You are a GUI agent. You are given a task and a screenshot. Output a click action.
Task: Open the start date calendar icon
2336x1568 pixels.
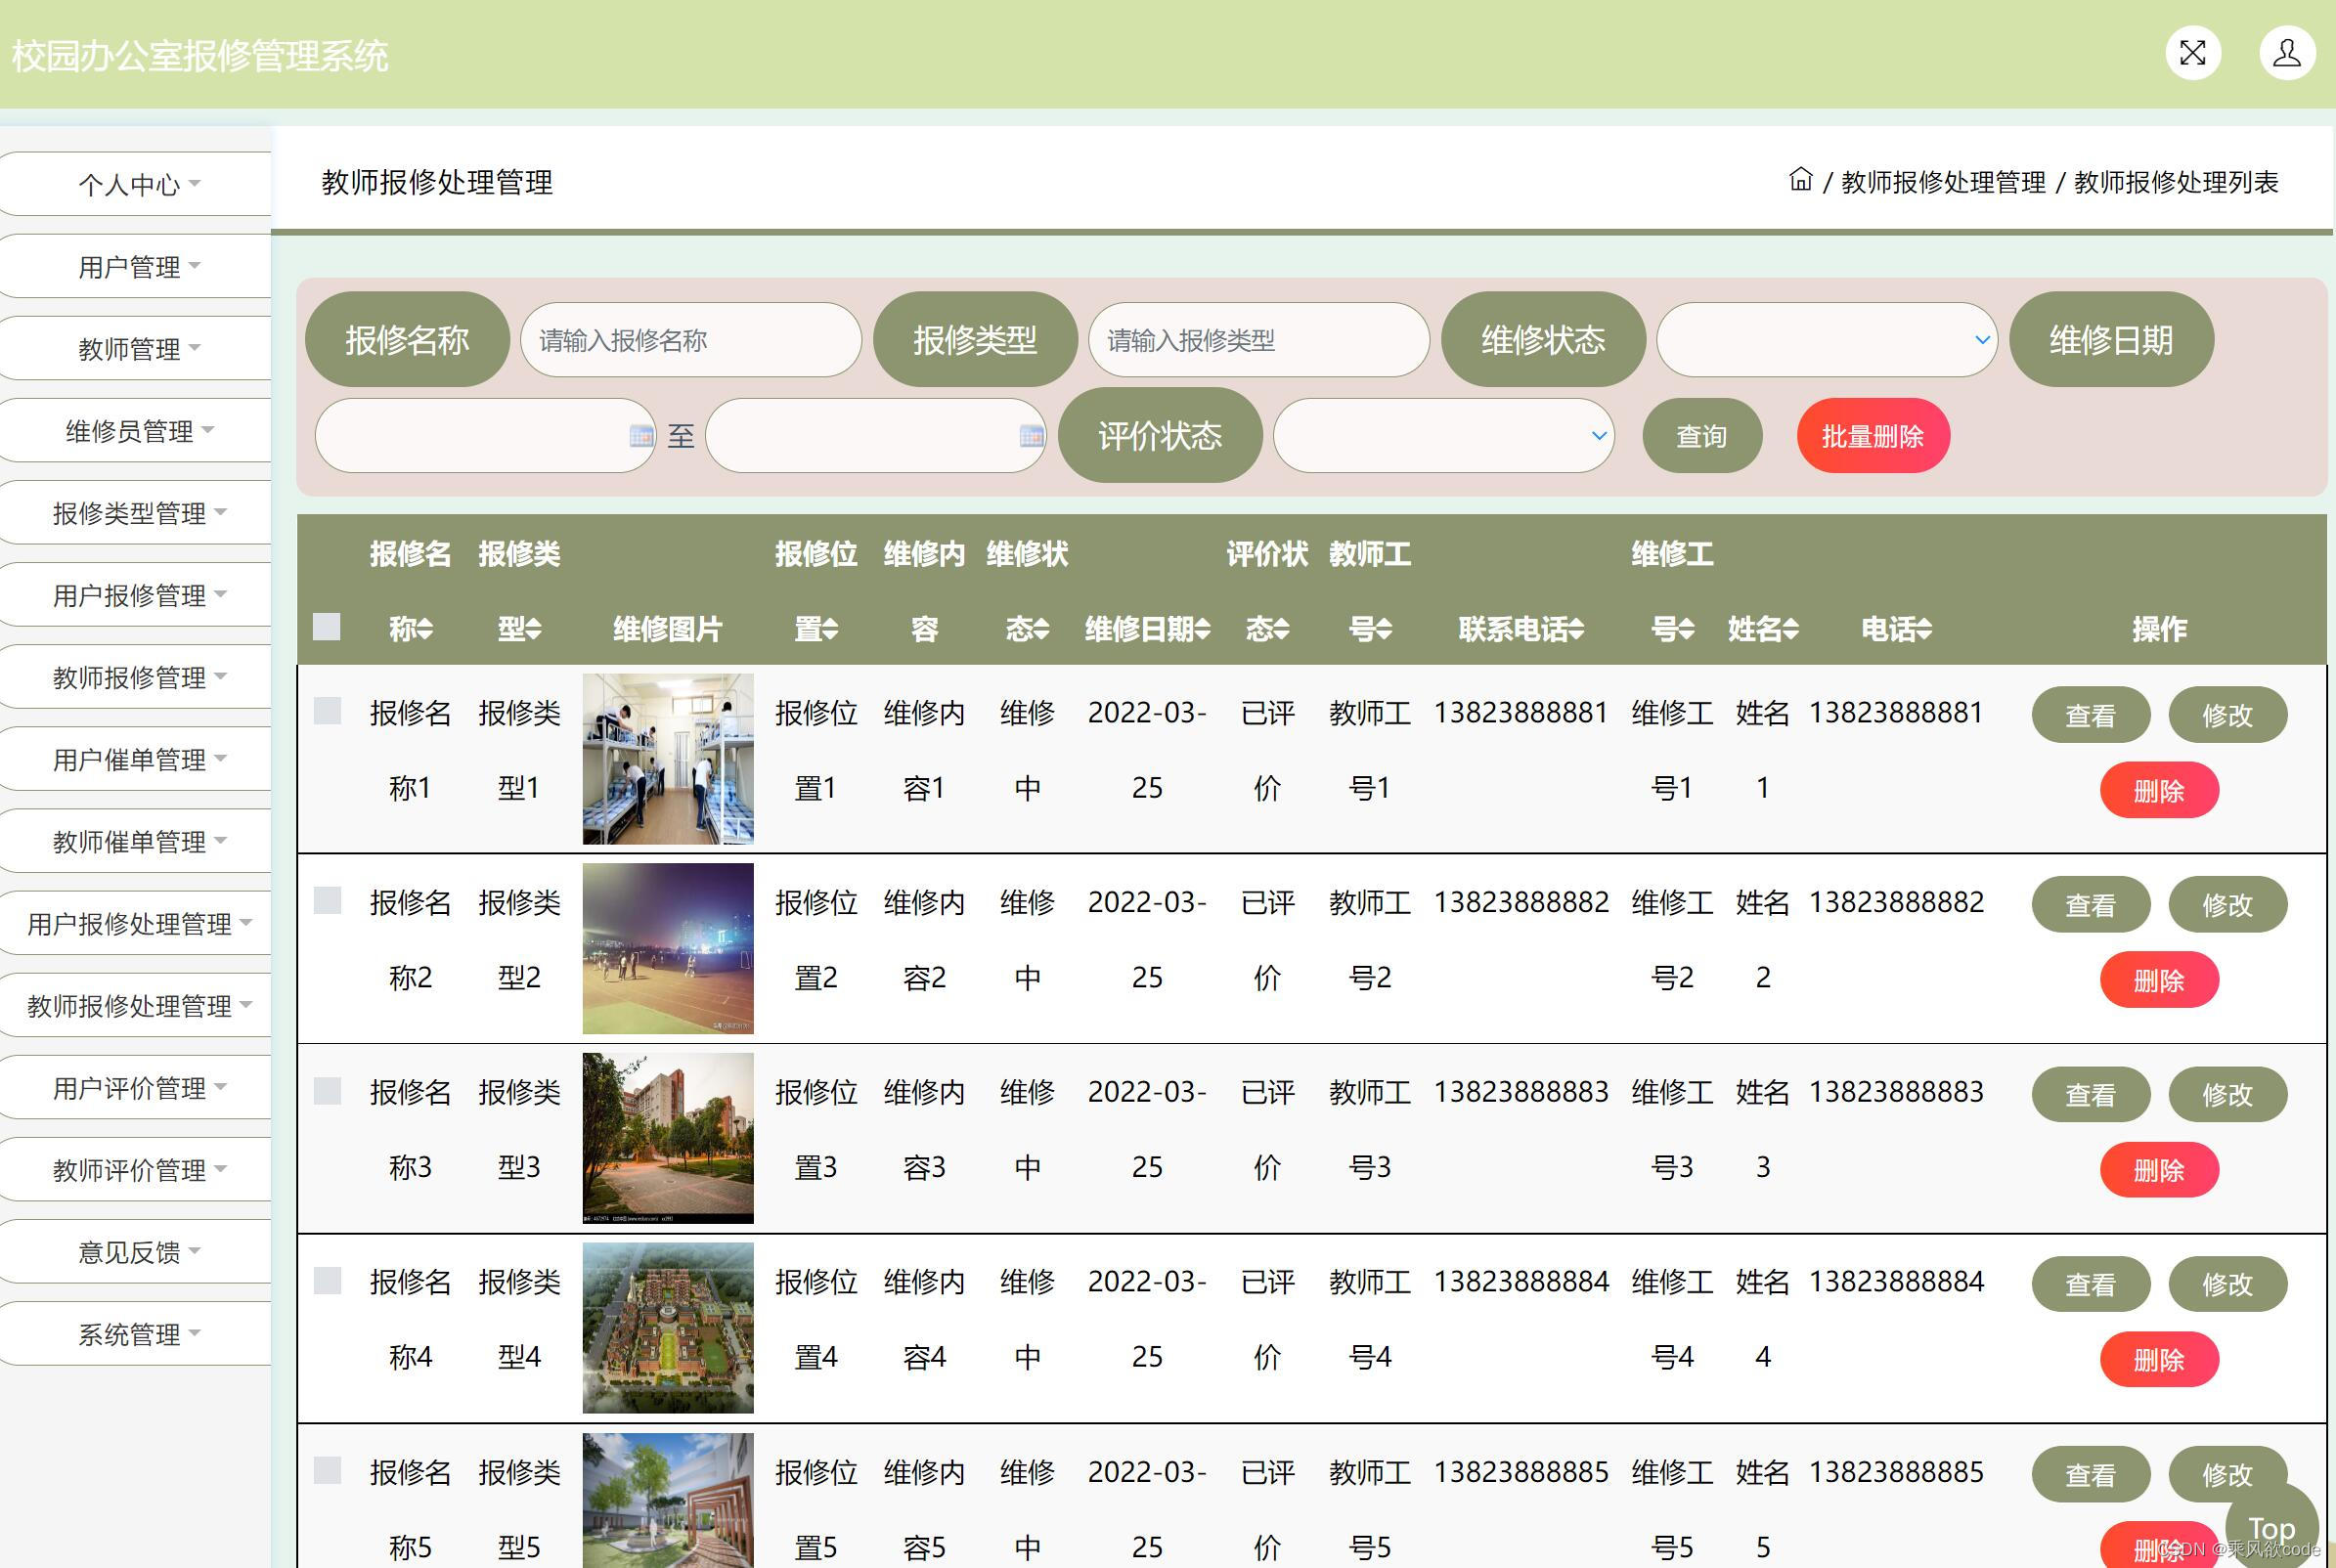(641, 436)
